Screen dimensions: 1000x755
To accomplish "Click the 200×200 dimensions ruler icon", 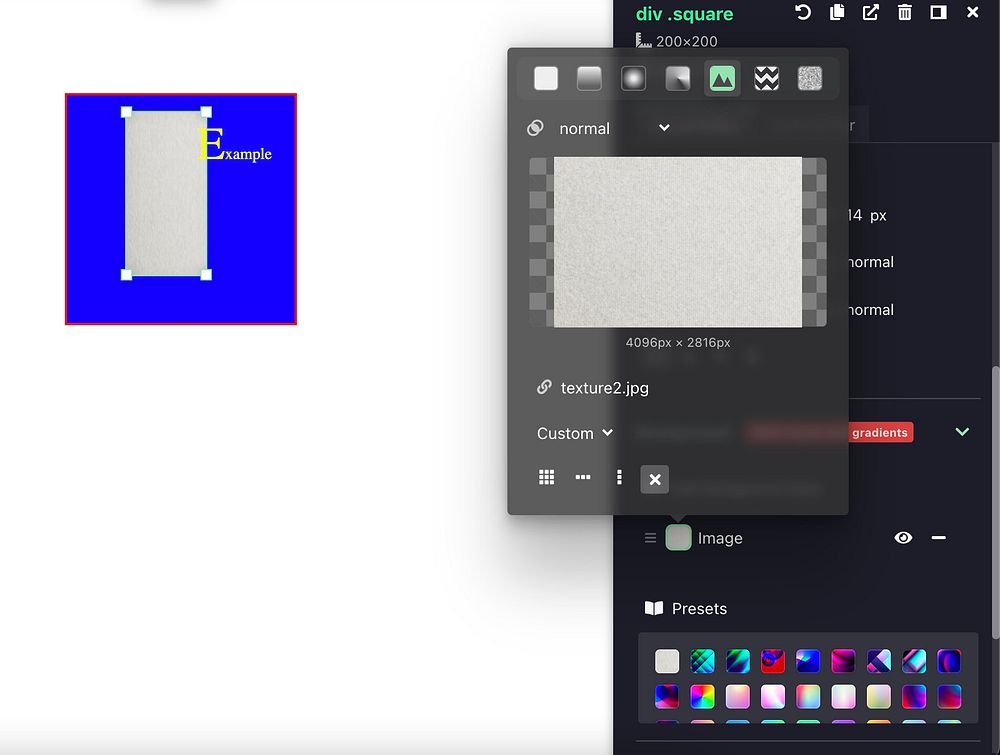I will point(643,40).
